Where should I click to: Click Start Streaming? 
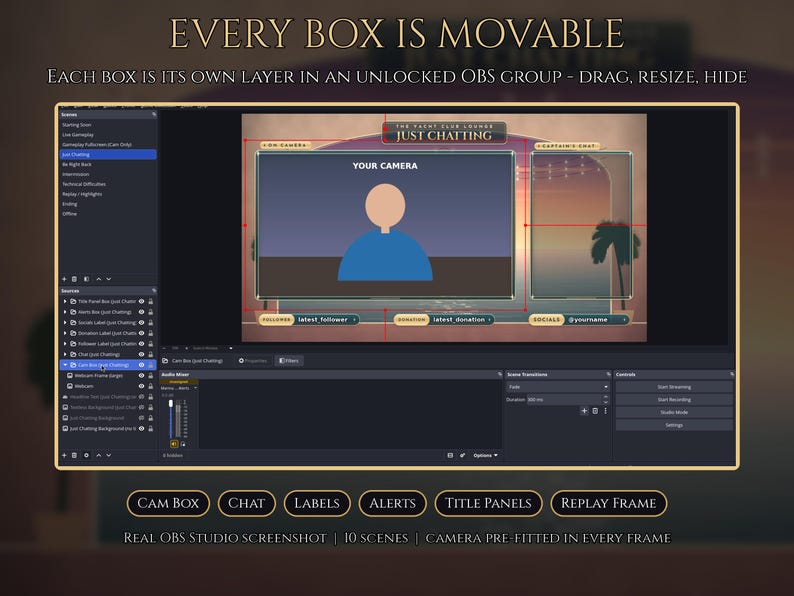[674, 387]
